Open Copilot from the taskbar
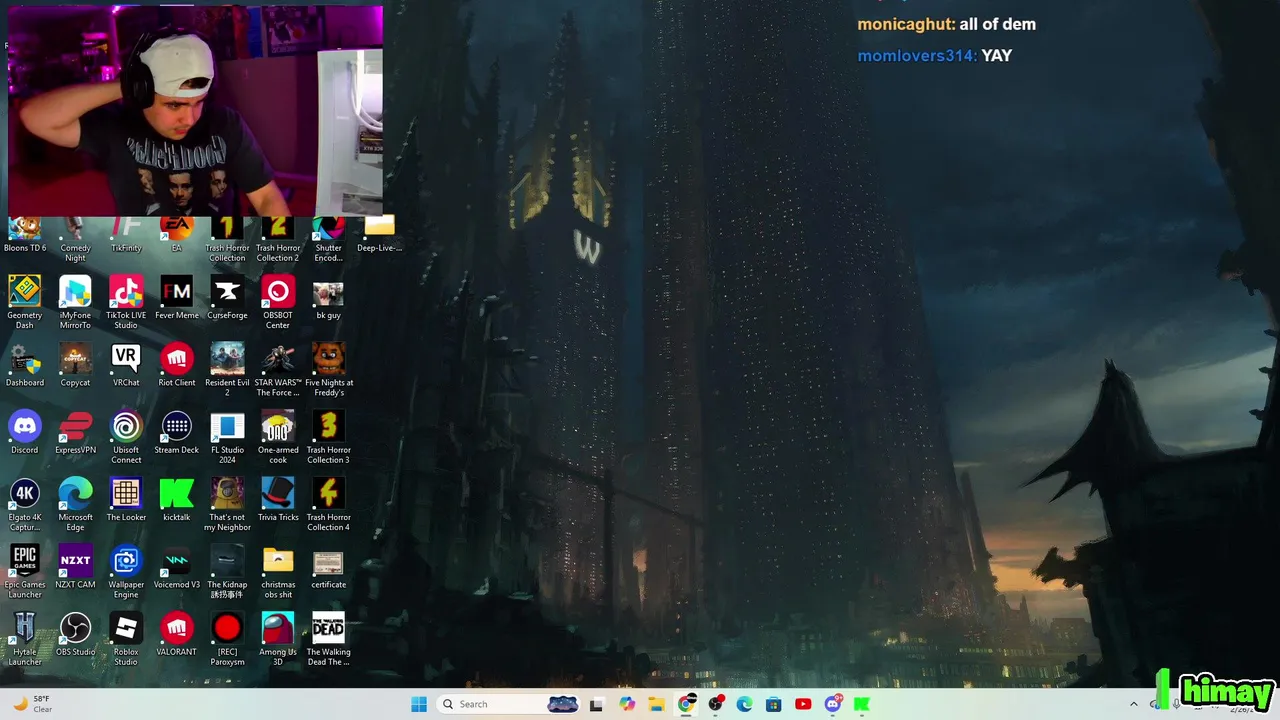Viewport: 1280px width, 720px height. click(x=627, y=704)
